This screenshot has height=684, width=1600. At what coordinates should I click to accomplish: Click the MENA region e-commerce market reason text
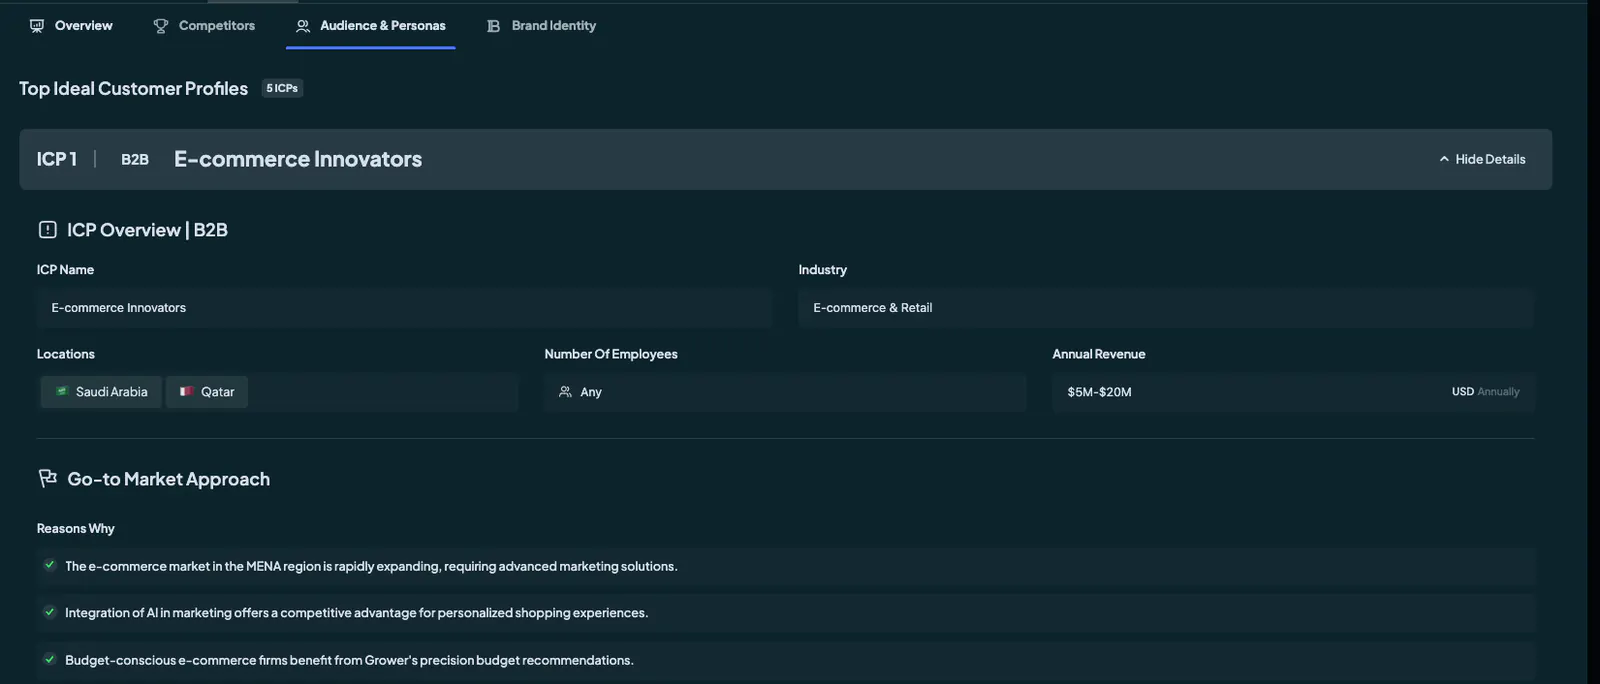[371, 566]
